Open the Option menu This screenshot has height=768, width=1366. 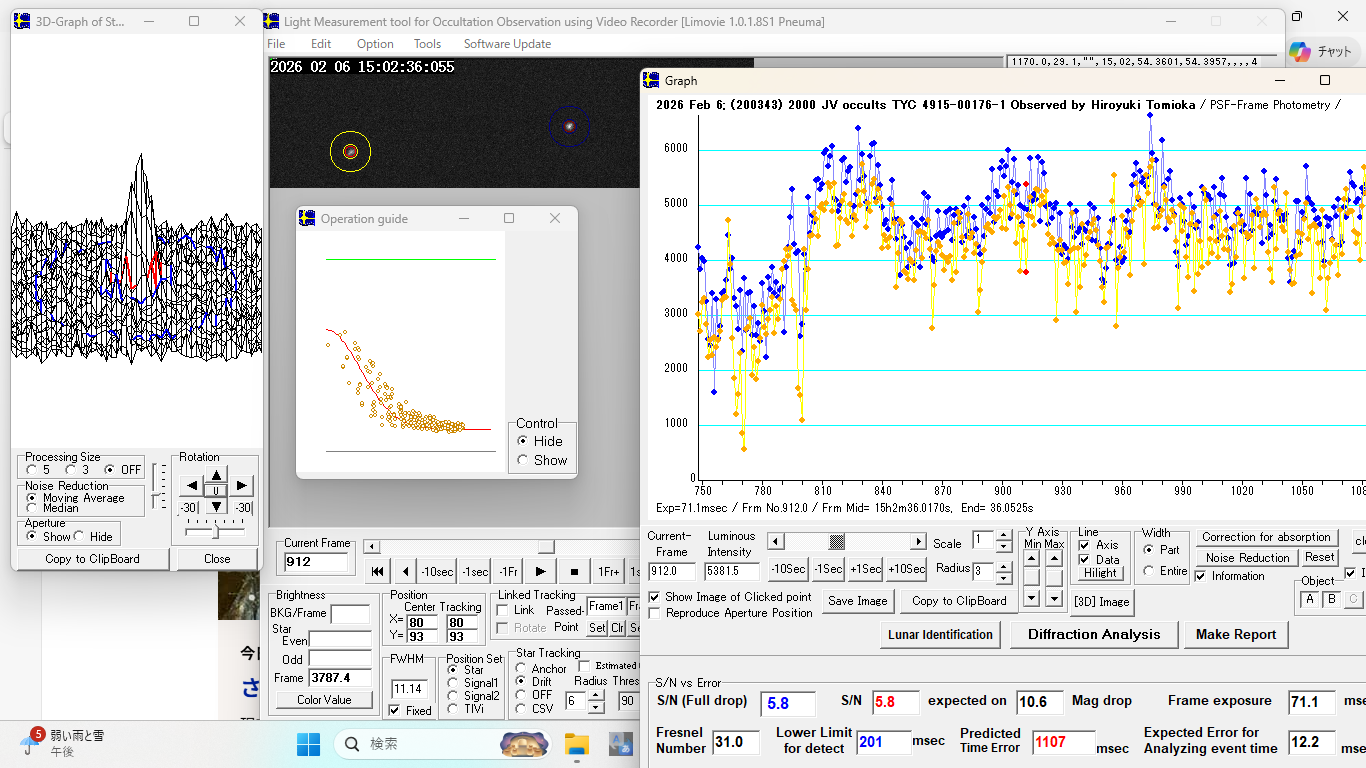coord(375,44)
